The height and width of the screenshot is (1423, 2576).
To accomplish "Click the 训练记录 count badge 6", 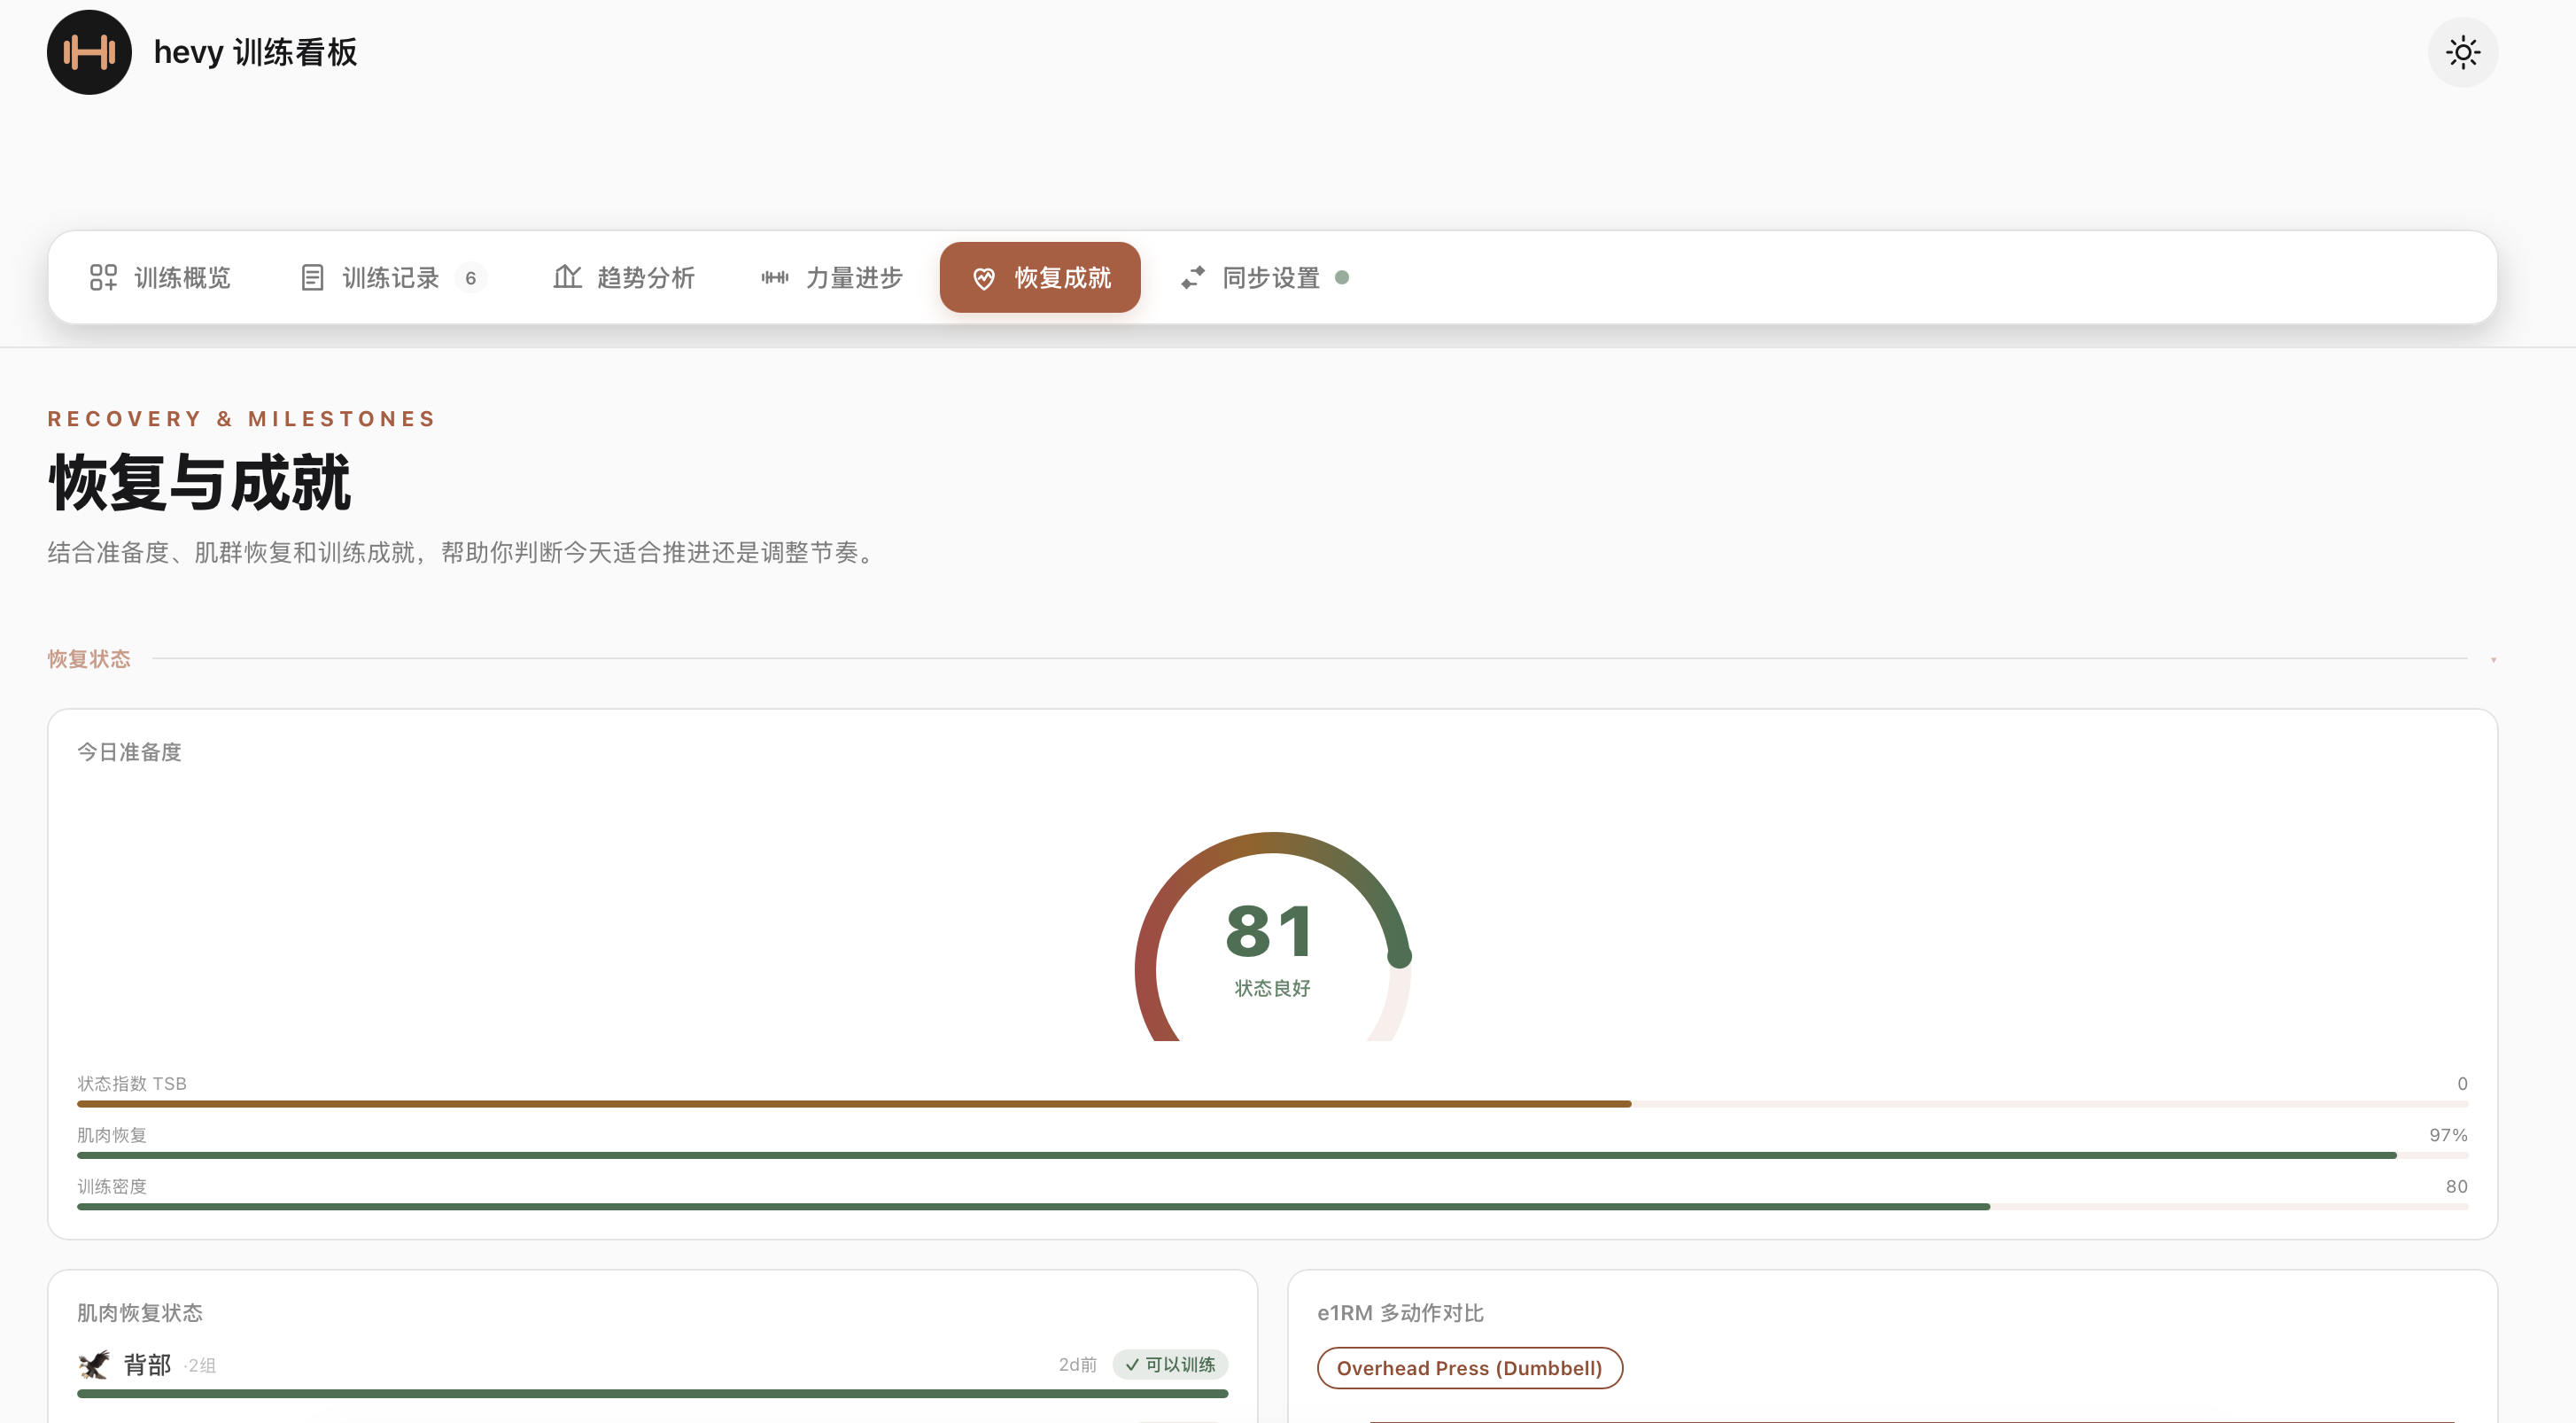I will (470, 279).
